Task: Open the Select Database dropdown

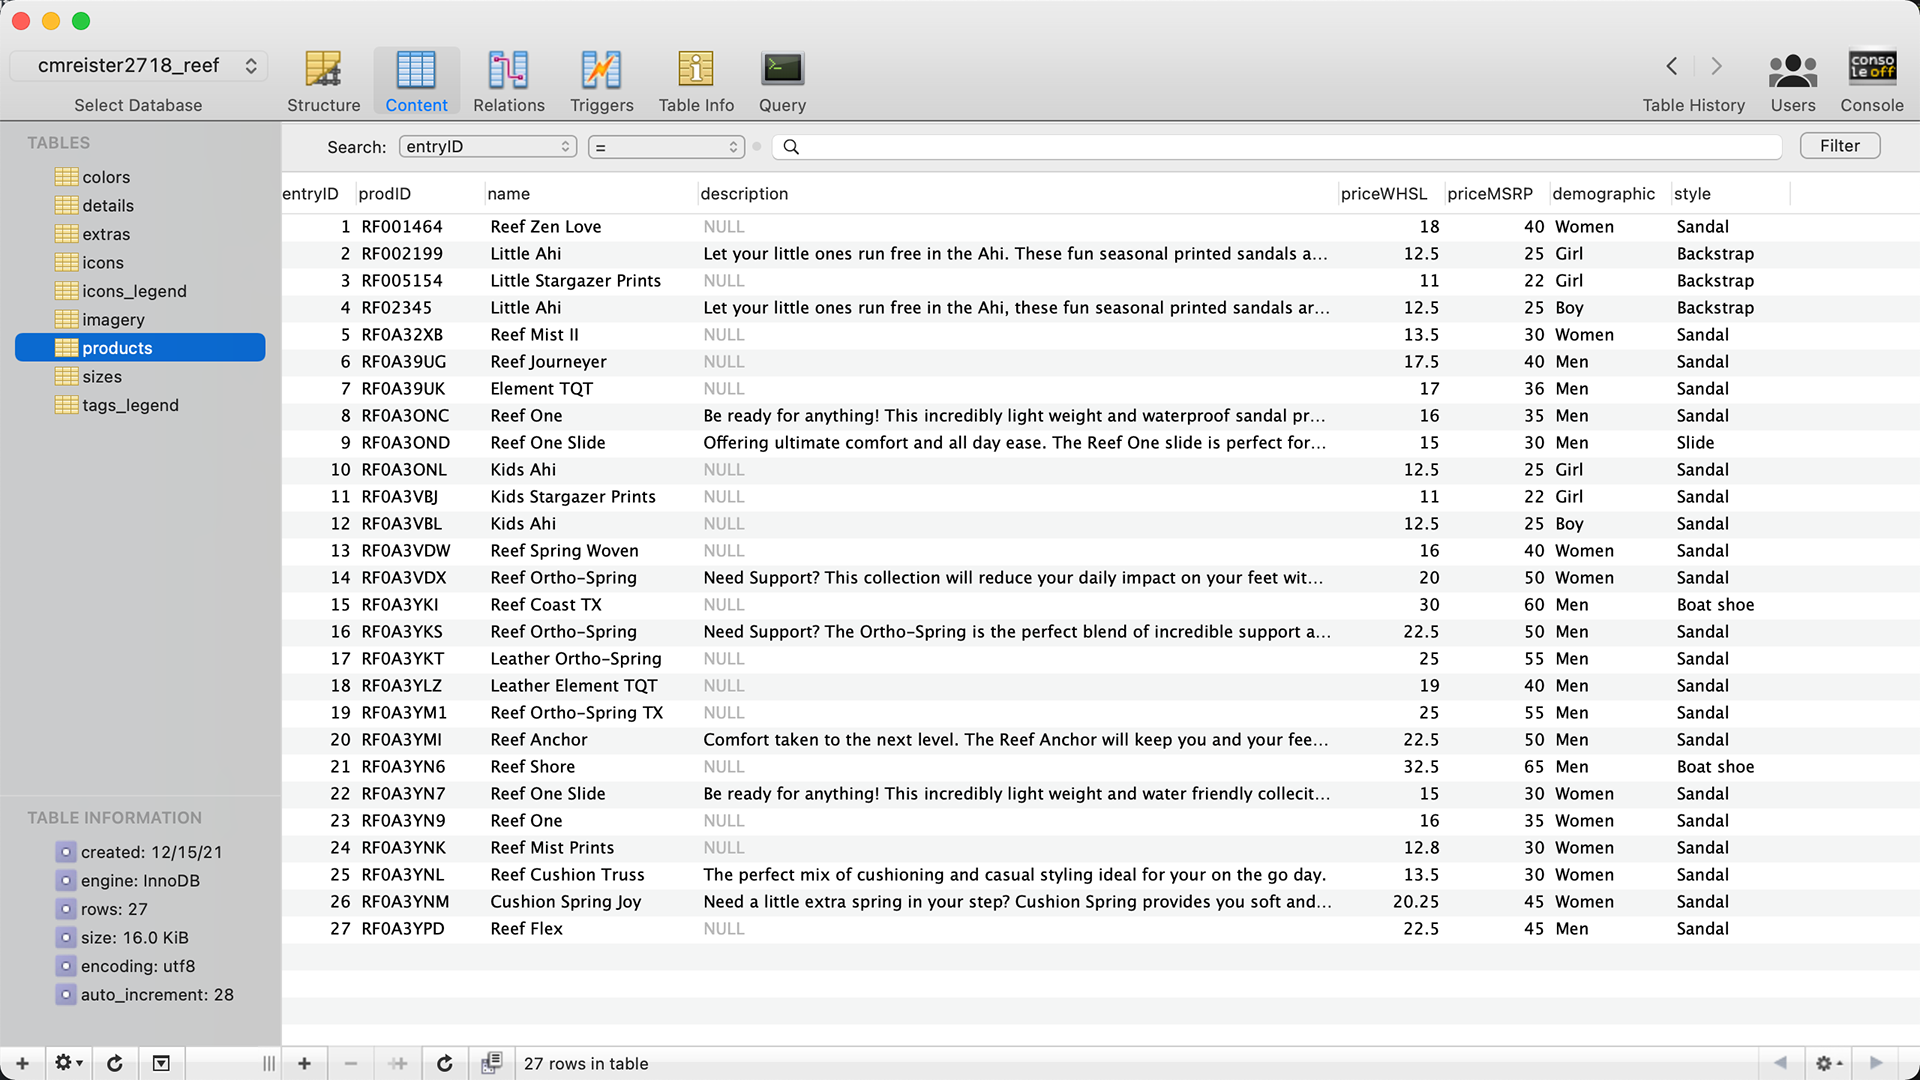Action: coord(138,66)
